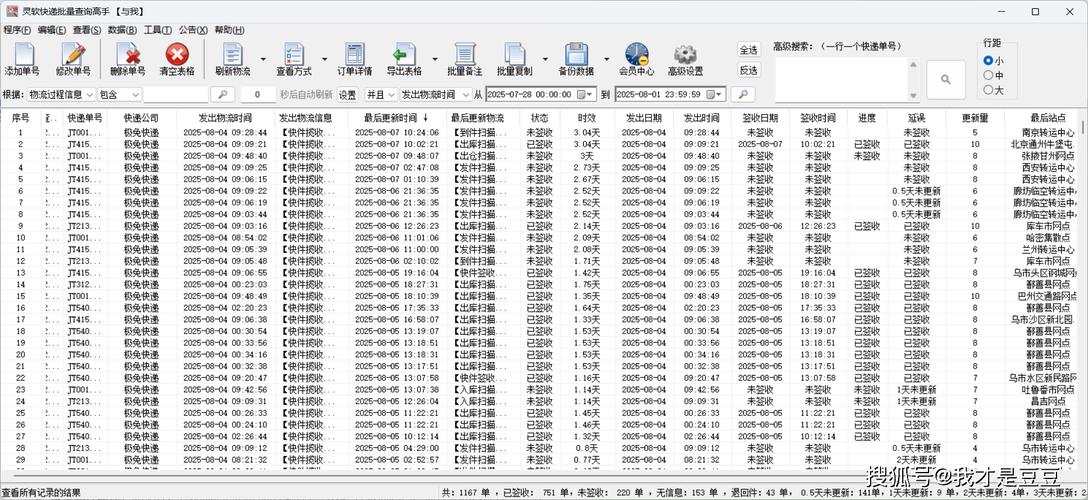Select the 1天未更新 cell in row 23
This screenshot has height=500, width=1088.
pyautogui.click(x=916, y=390)
